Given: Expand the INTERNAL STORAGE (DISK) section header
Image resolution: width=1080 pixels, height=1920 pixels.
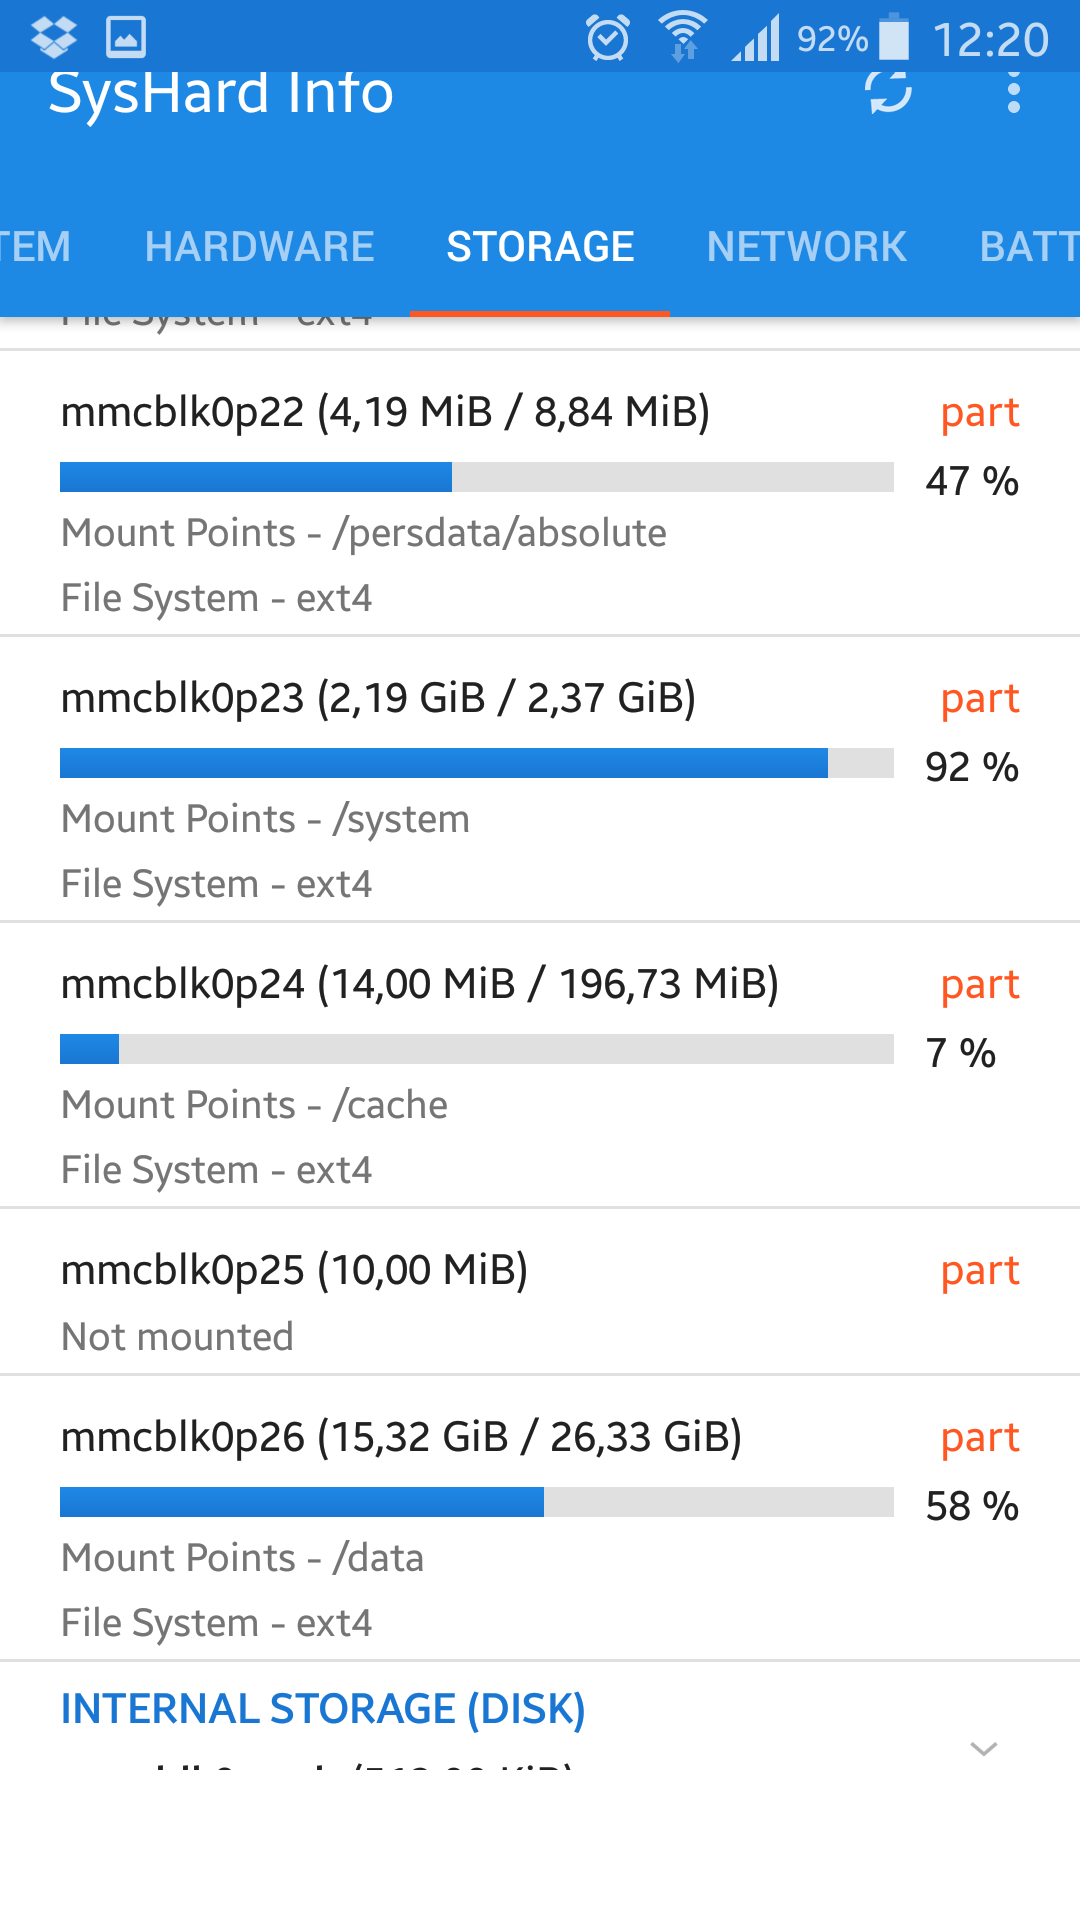Looking at the screenshot, I should 323,1709.
